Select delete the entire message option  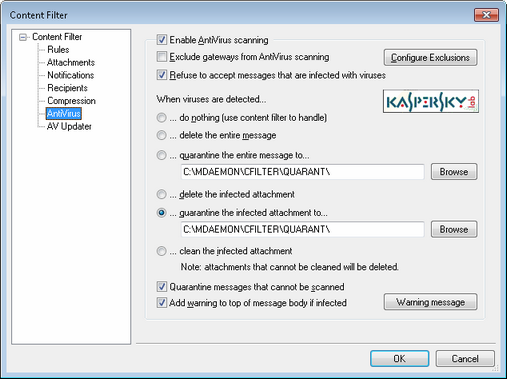[162, 135]
